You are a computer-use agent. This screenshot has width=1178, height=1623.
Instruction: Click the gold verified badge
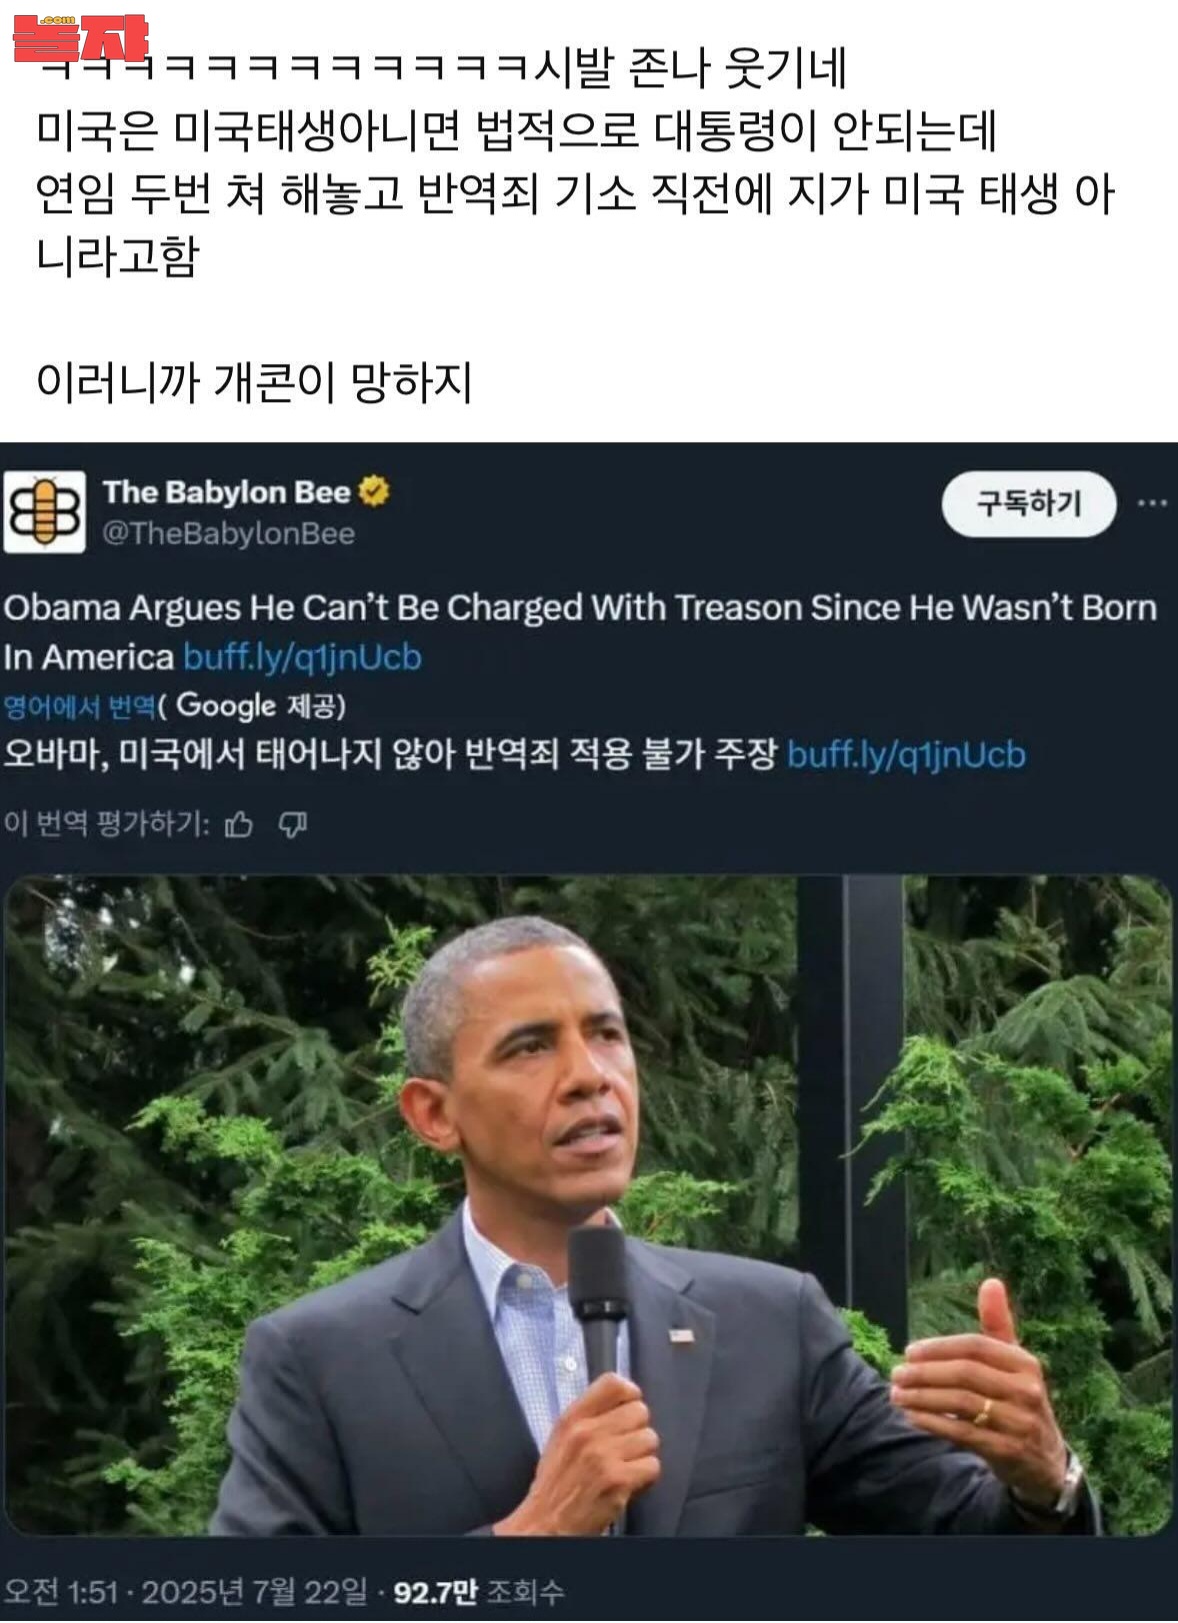[x=374, y=492]
